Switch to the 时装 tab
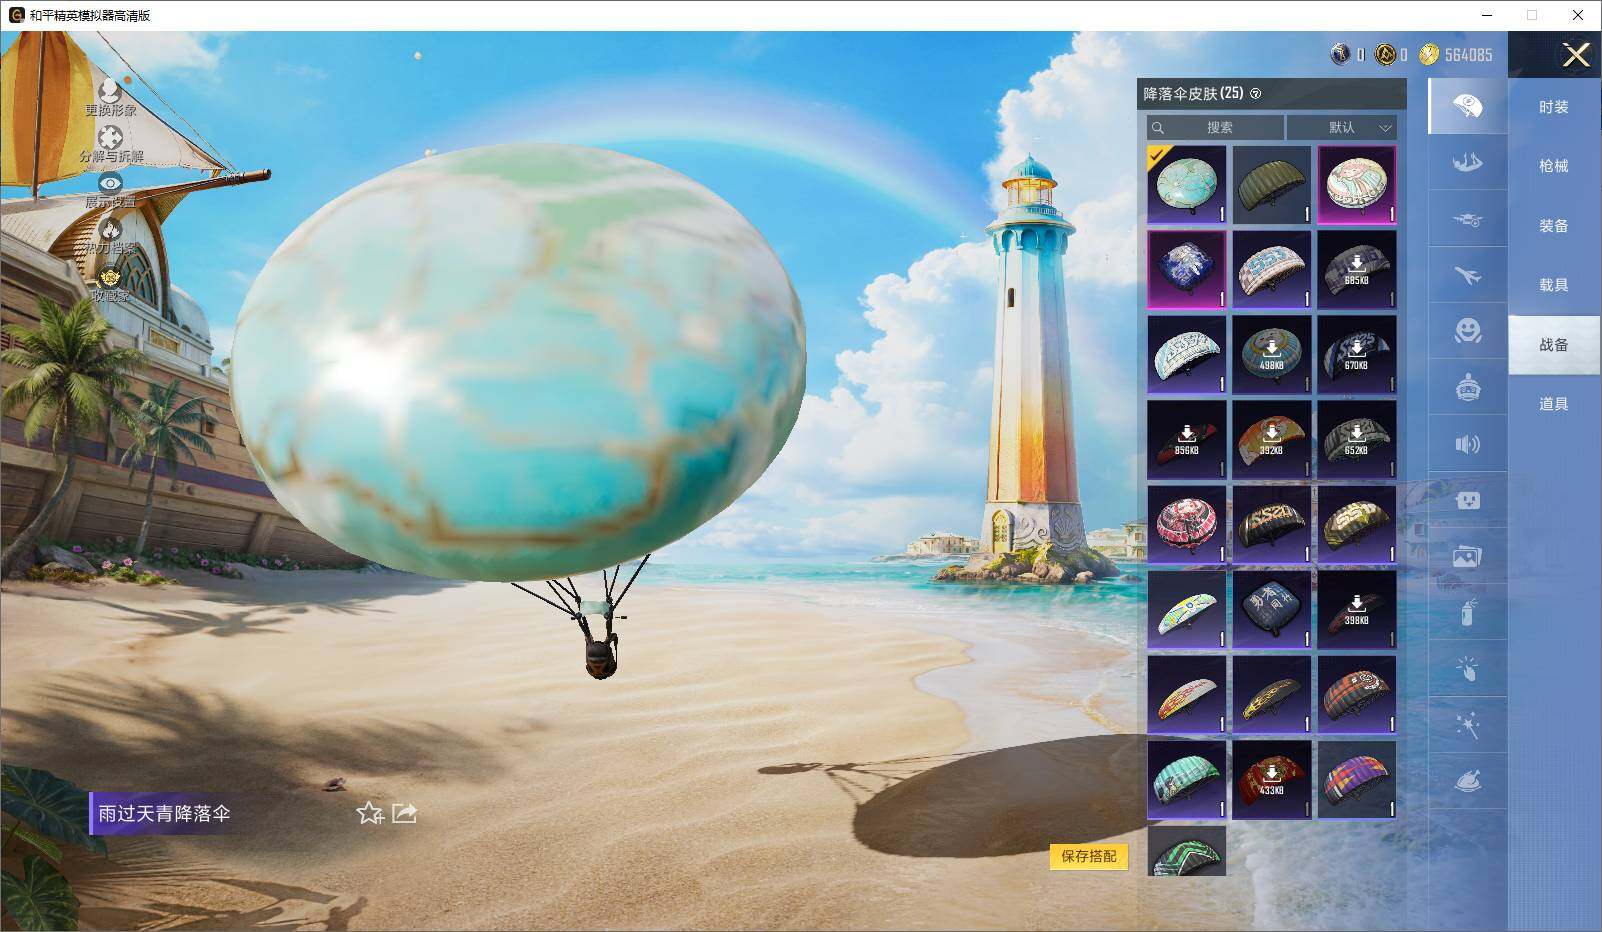Image resolution: width=1602 pixels, height=932 pixels. tap(1553, 107)
